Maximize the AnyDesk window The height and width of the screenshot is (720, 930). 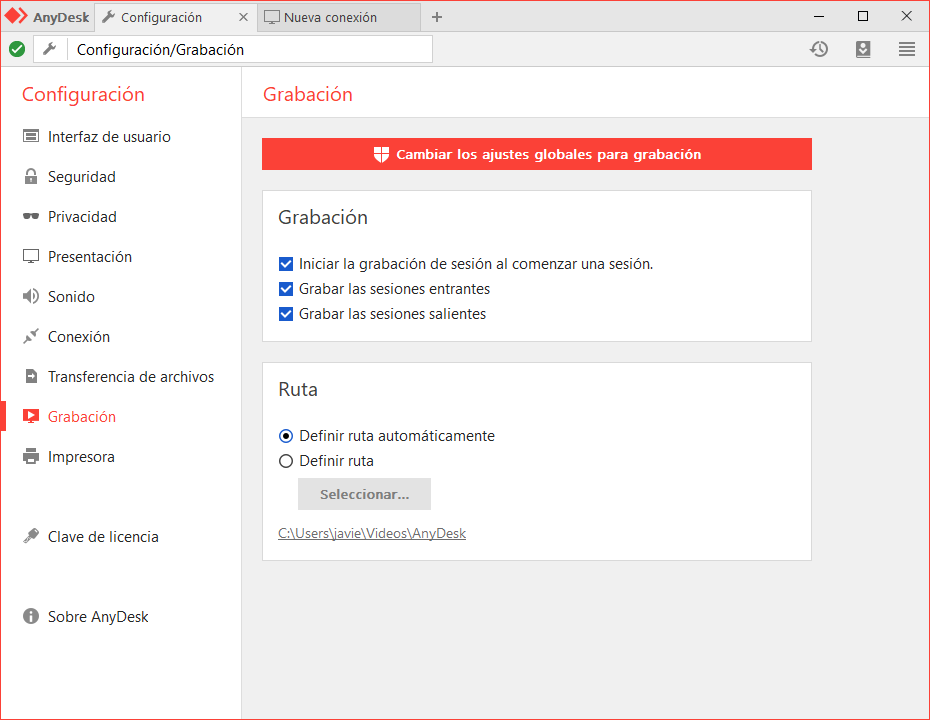pyautogui.click(x=863, y=17)
